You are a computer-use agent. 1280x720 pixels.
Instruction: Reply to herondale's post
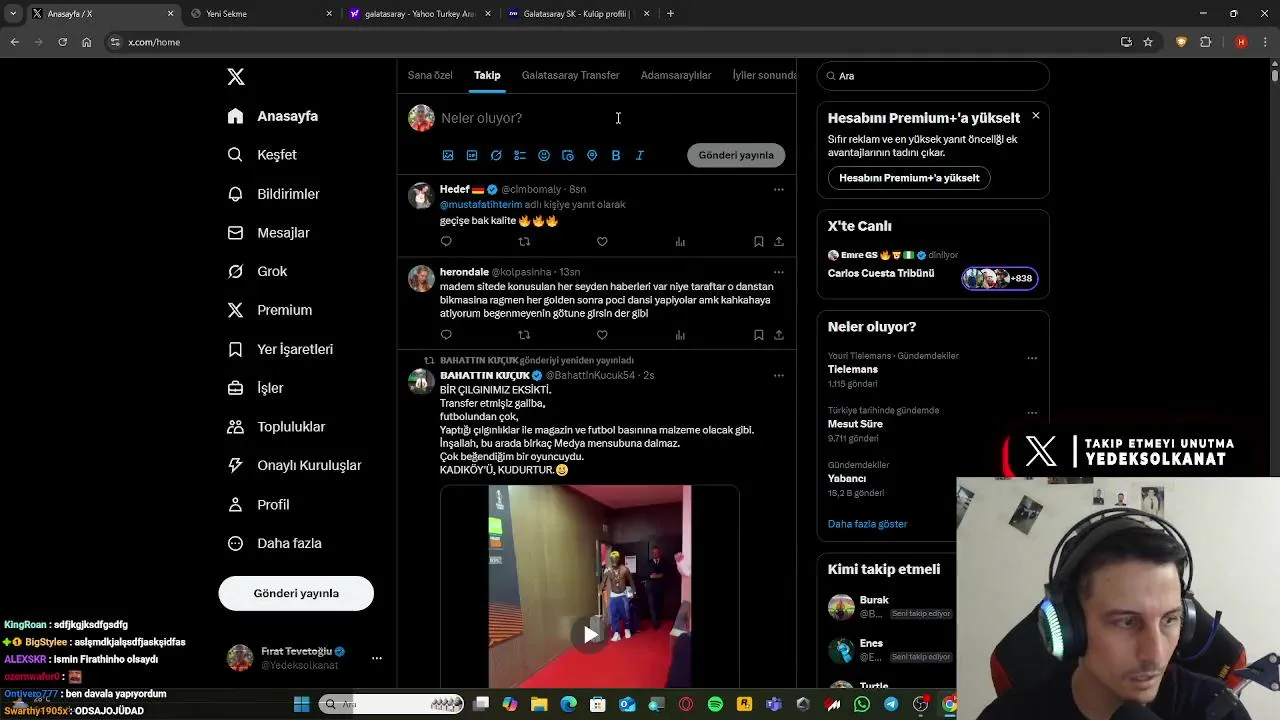(446, 335)
